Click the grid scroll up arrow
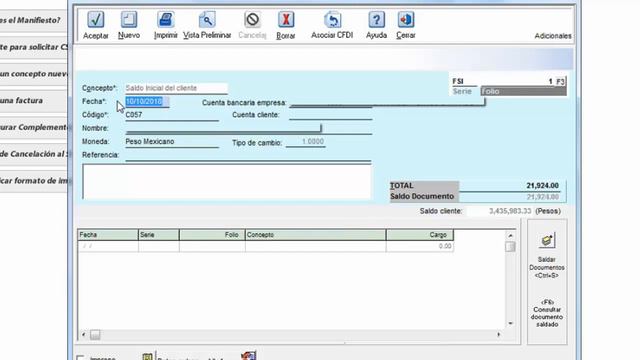640x360 pixels. 510,236
